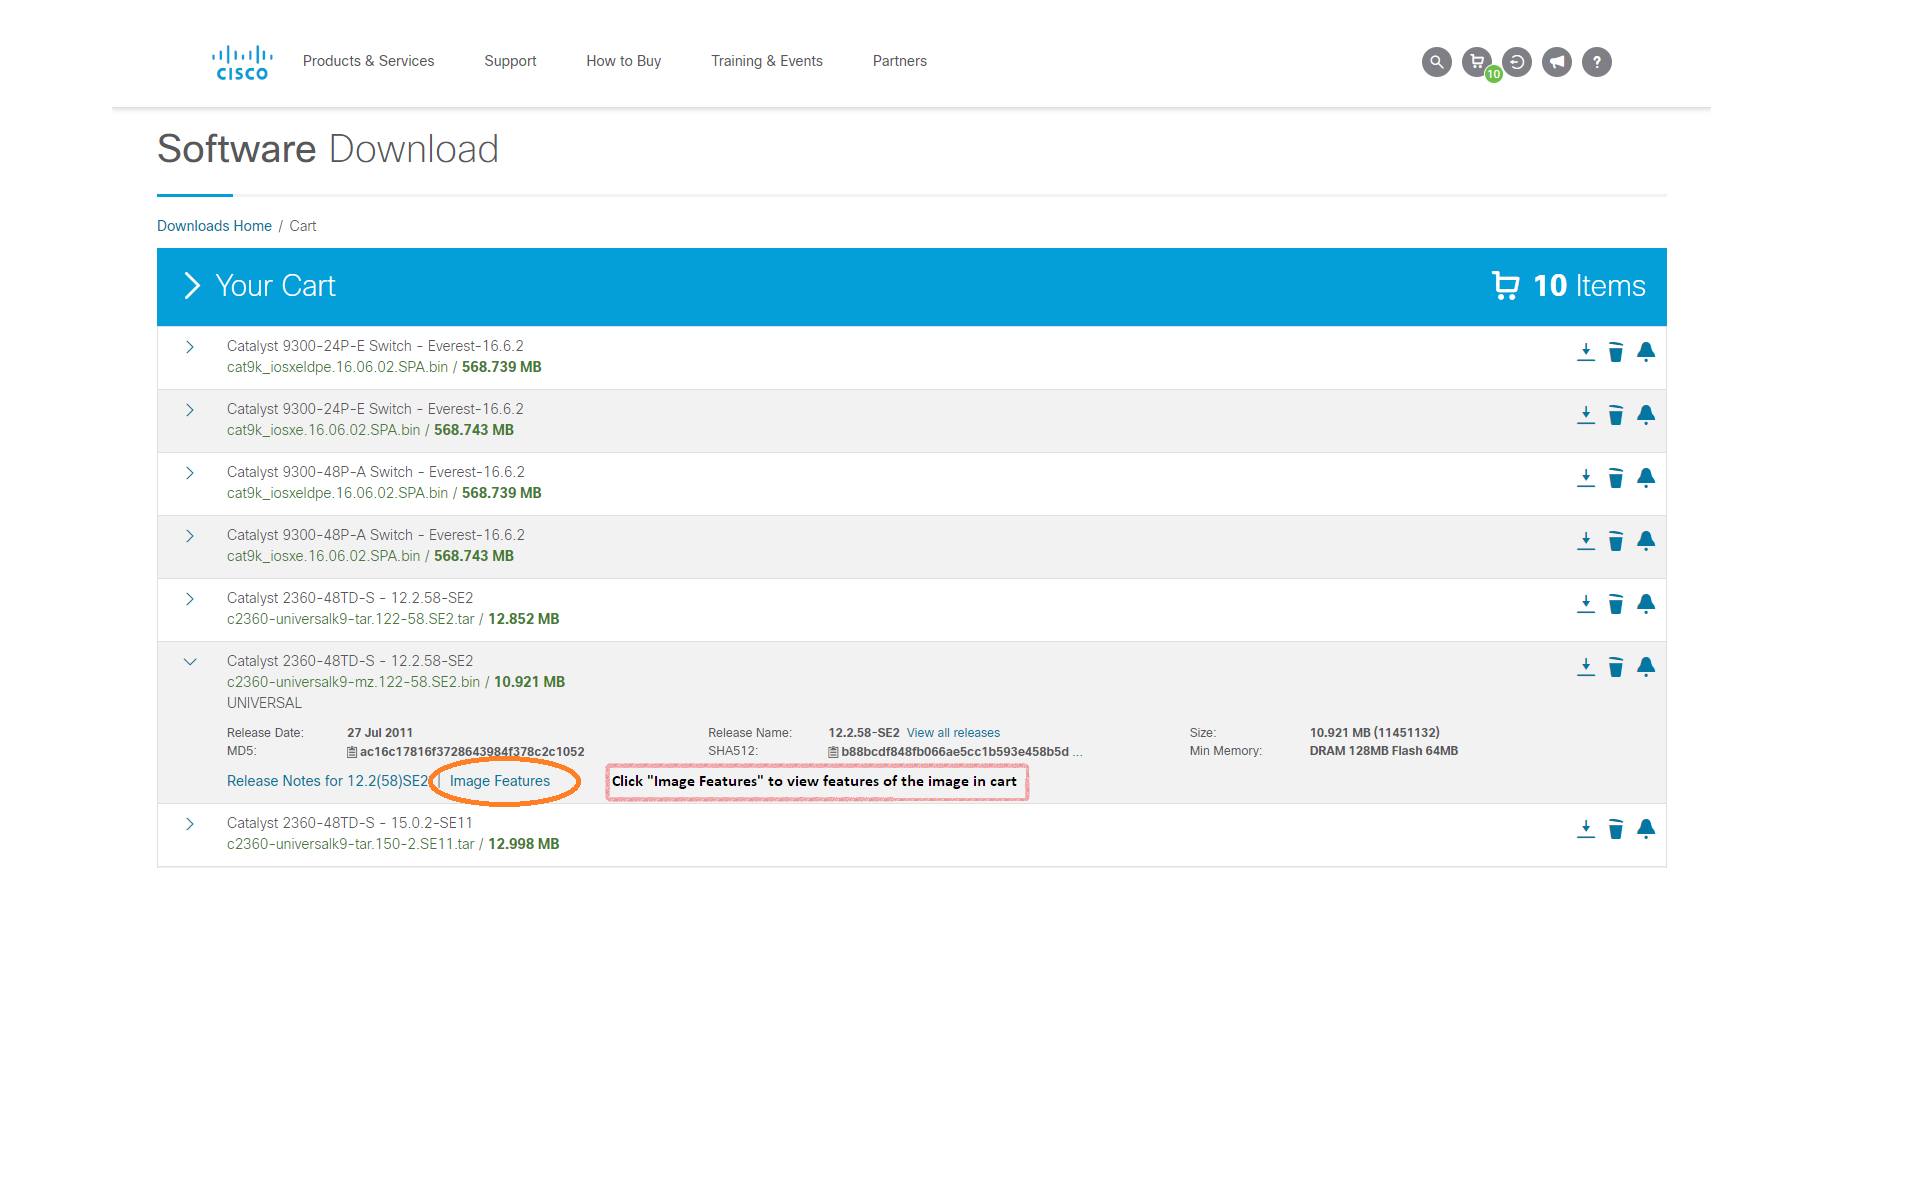Download 9300-24P-E cat9k_iosxeldpe 568.739 MB file
Screen dimensions: 1920x1200
[x=1586, y=352]
